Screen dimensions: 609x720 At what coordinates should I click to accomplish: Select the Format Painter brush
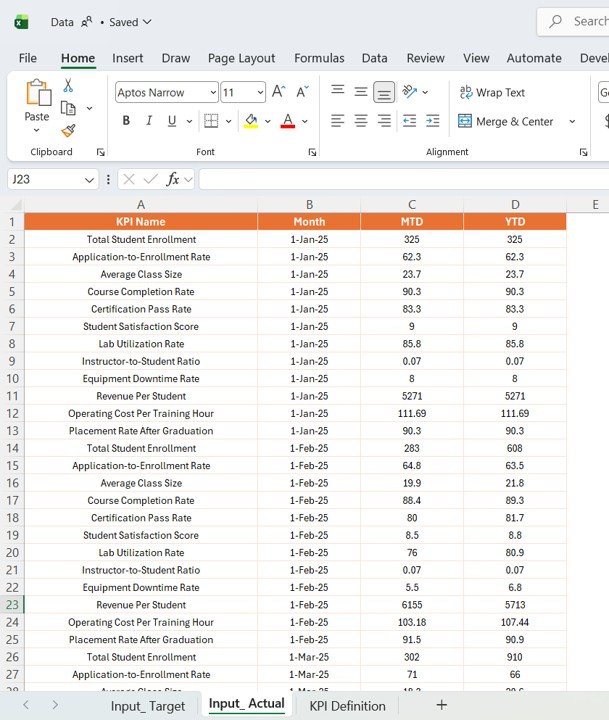(68, 130)
